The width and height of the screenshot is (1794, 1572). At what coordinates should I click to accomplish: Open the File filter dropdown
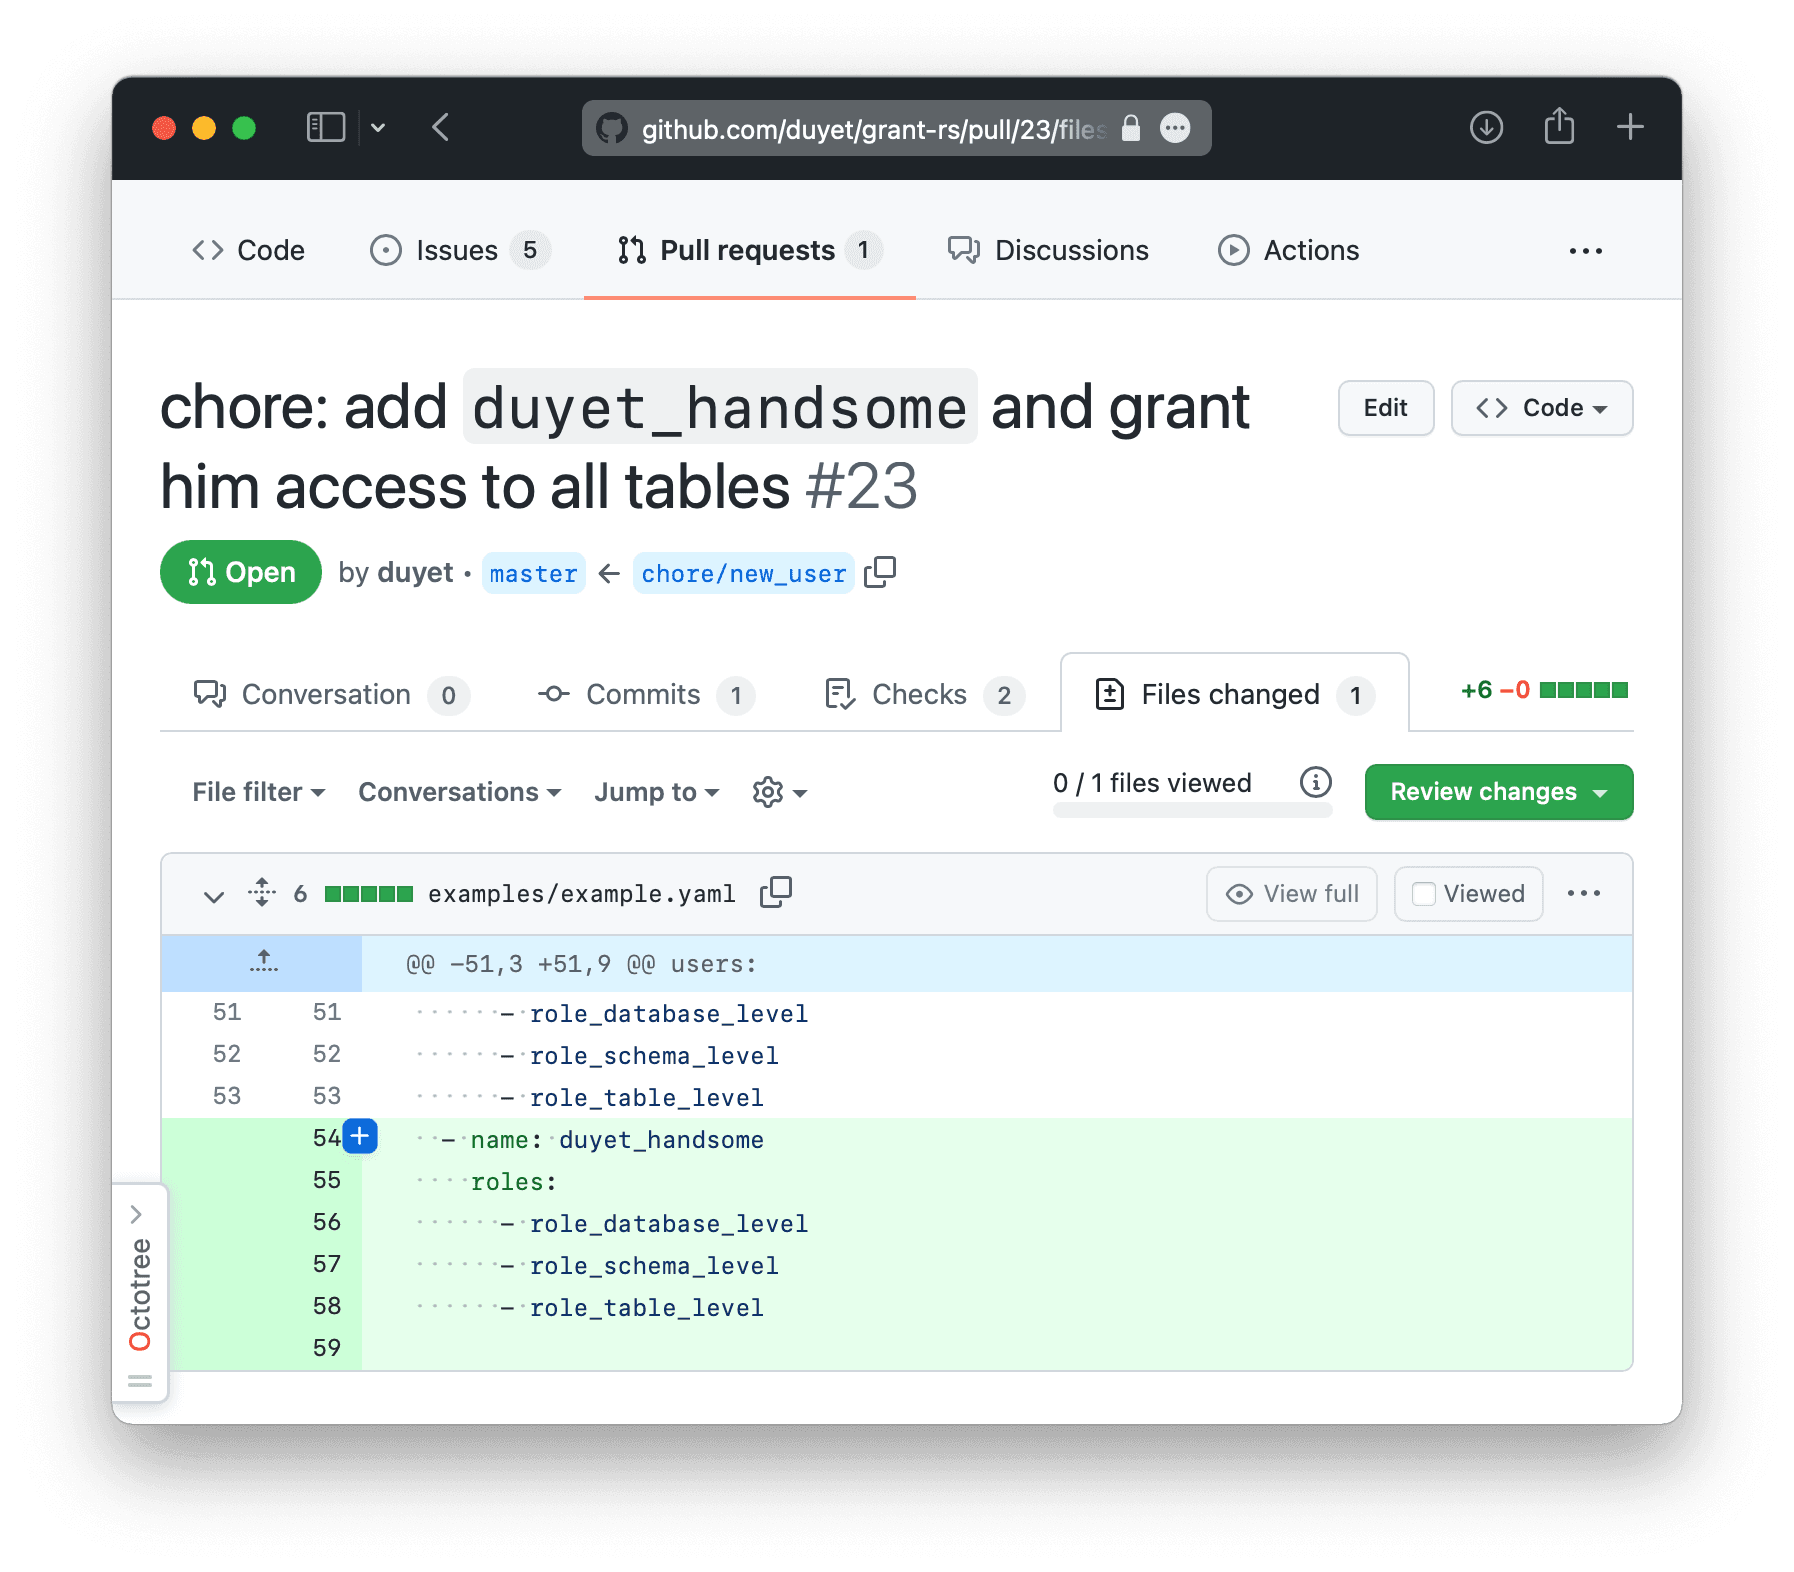[x=257, y=792]
